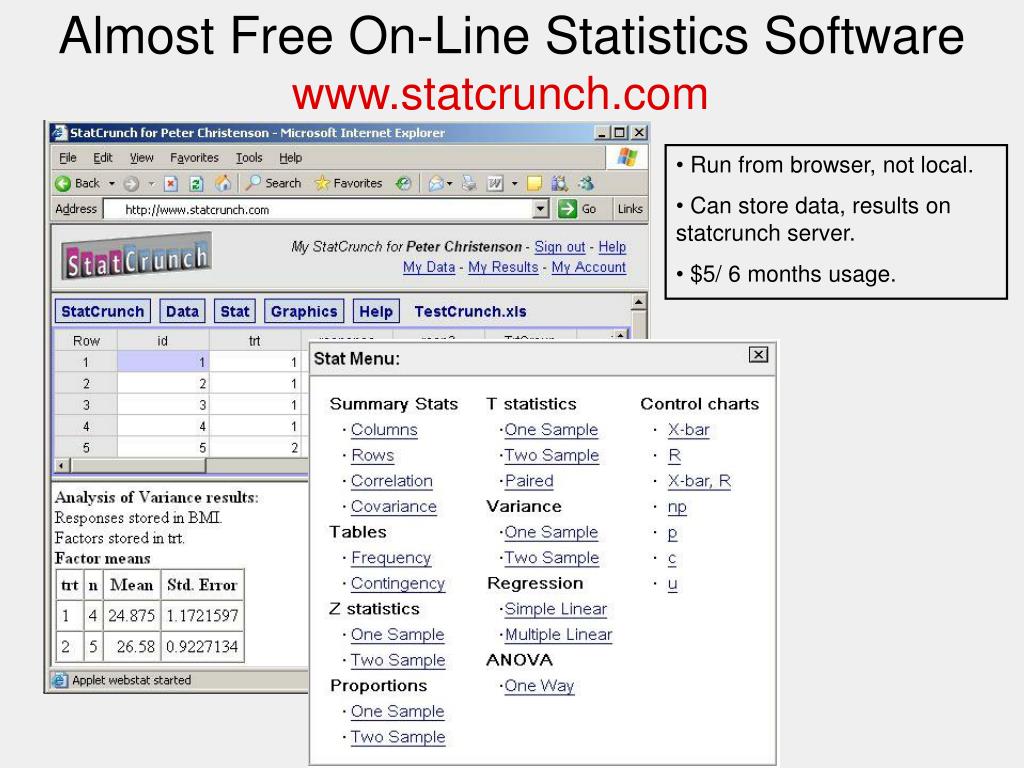Open the Edit with Word dropdown arrow

[515, 184]
